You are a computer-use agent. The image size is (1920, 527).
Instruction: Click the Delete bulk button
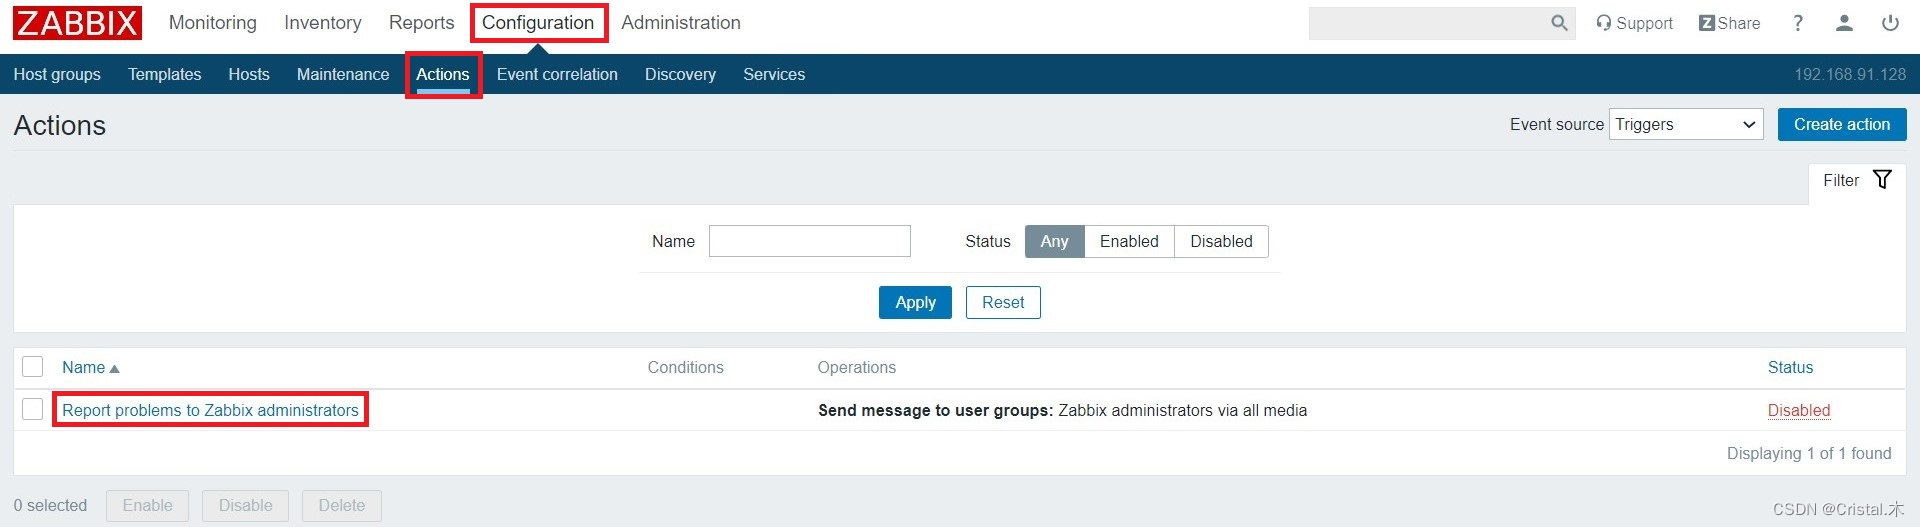pyautogui.click(x=342, y=506)
